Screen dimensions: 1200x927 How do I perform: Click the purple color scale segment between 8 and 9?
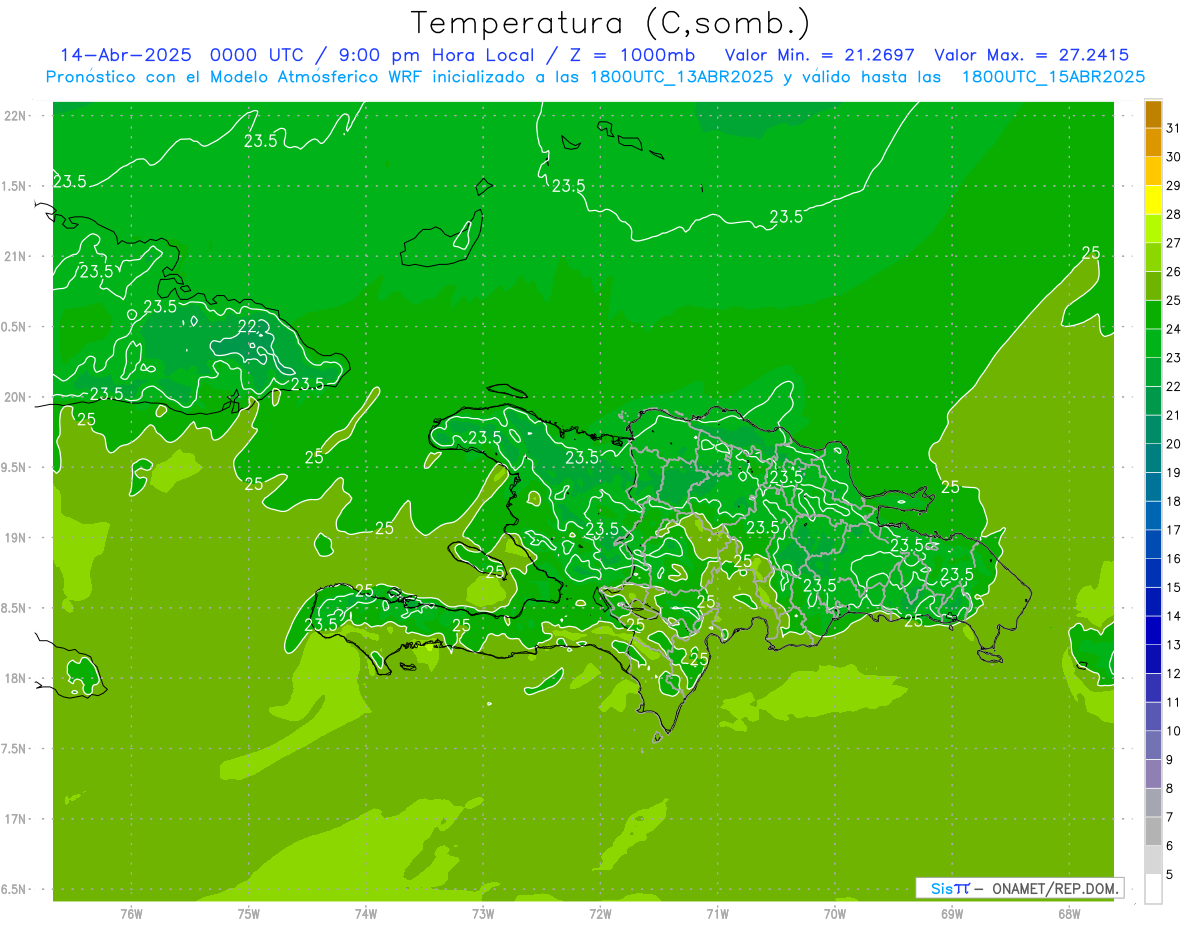1153,775
